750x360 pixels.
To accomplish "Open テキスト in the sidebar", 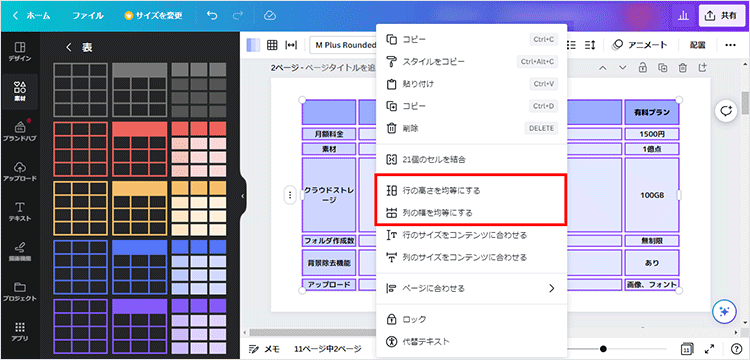I will [20, 211].
